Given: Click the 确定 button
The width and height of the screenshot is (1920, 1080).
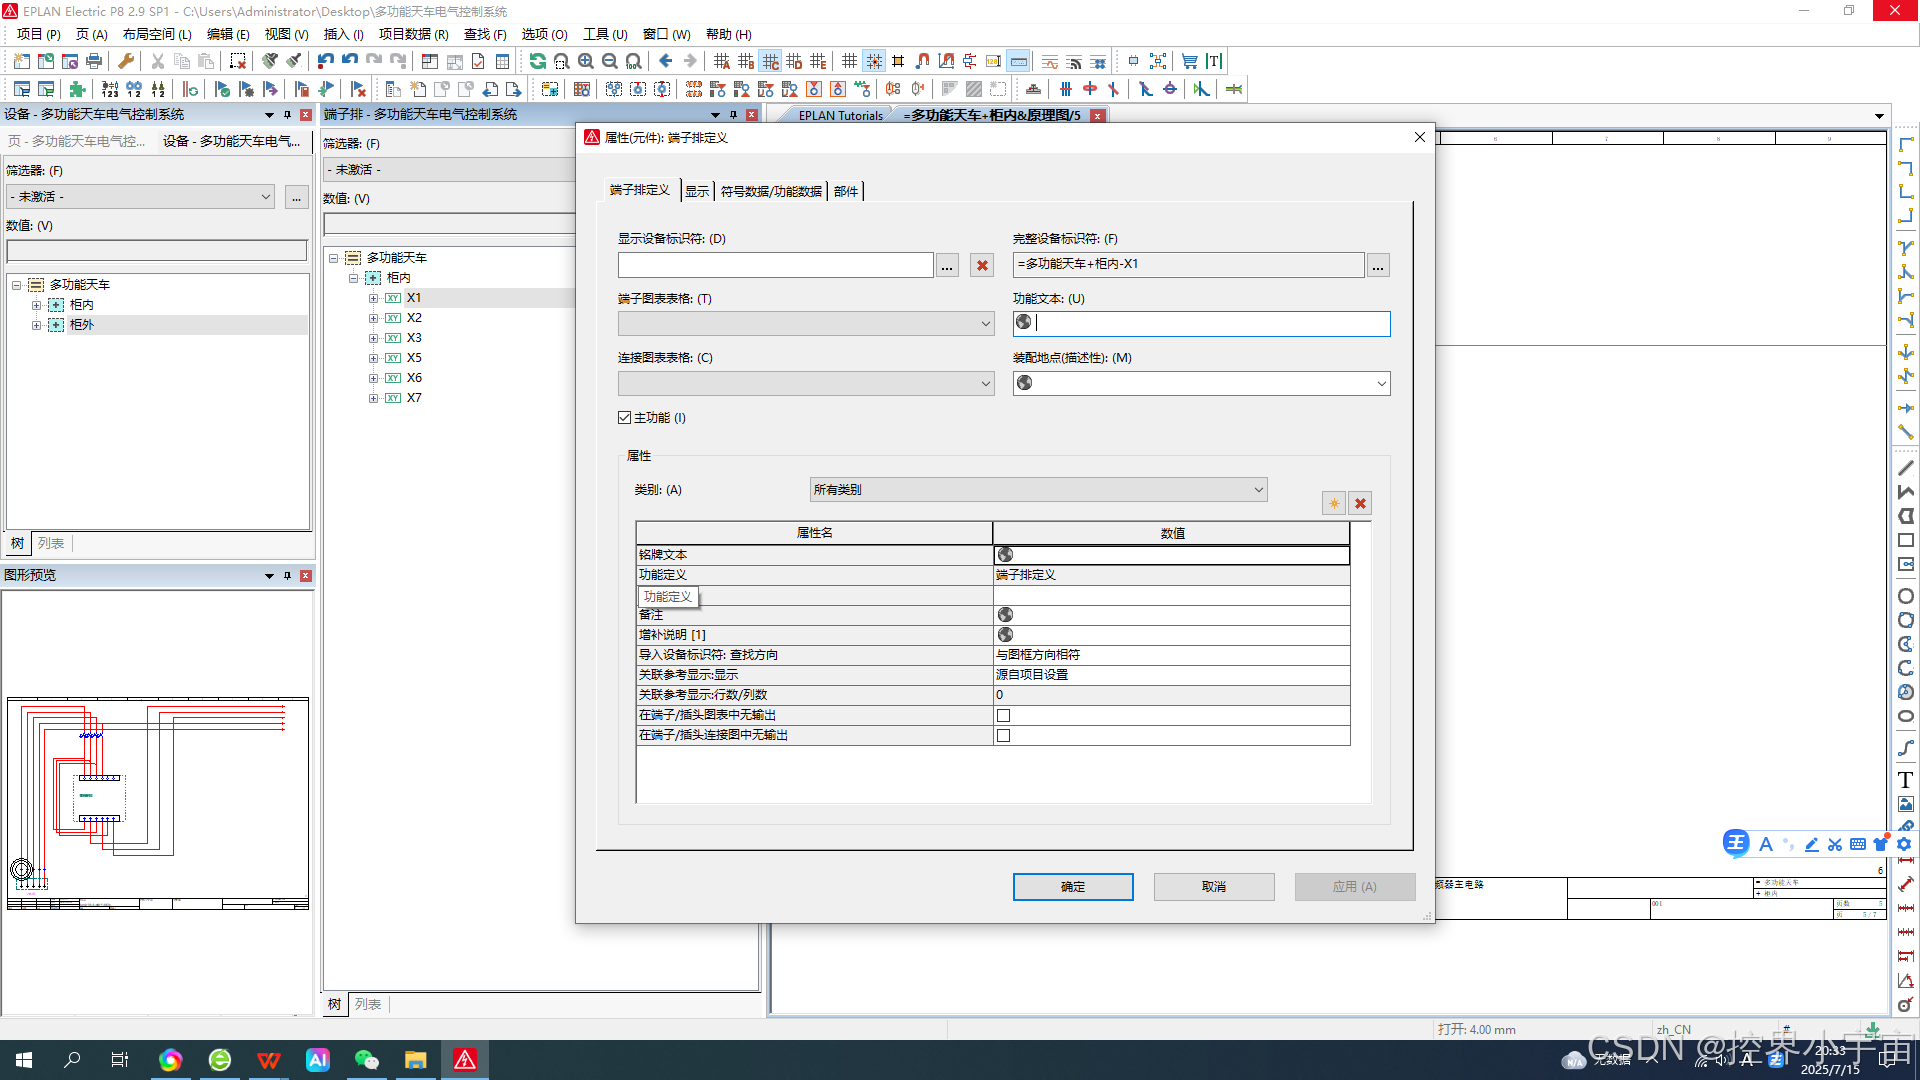Looking at the screenshot, I should tap(1073, 888).
